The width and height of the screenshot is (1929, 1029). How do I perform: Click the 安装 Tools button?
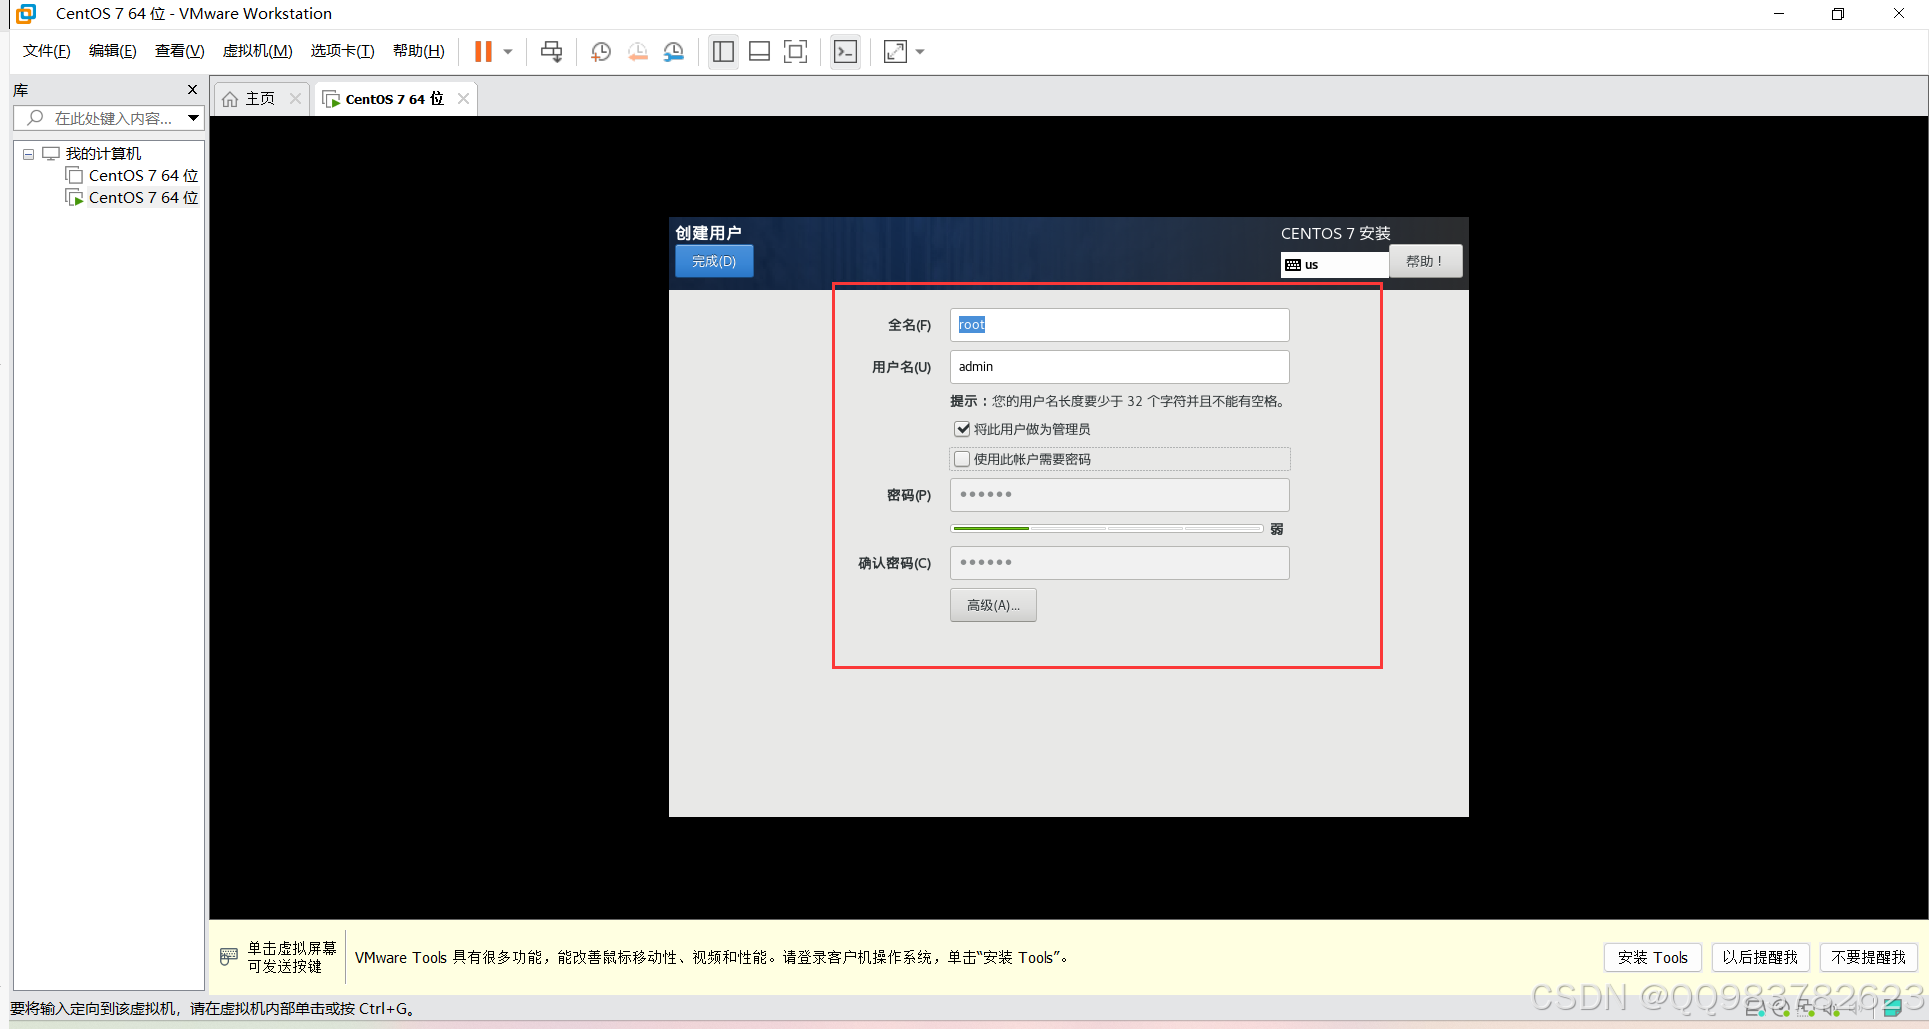[1652, 957]
